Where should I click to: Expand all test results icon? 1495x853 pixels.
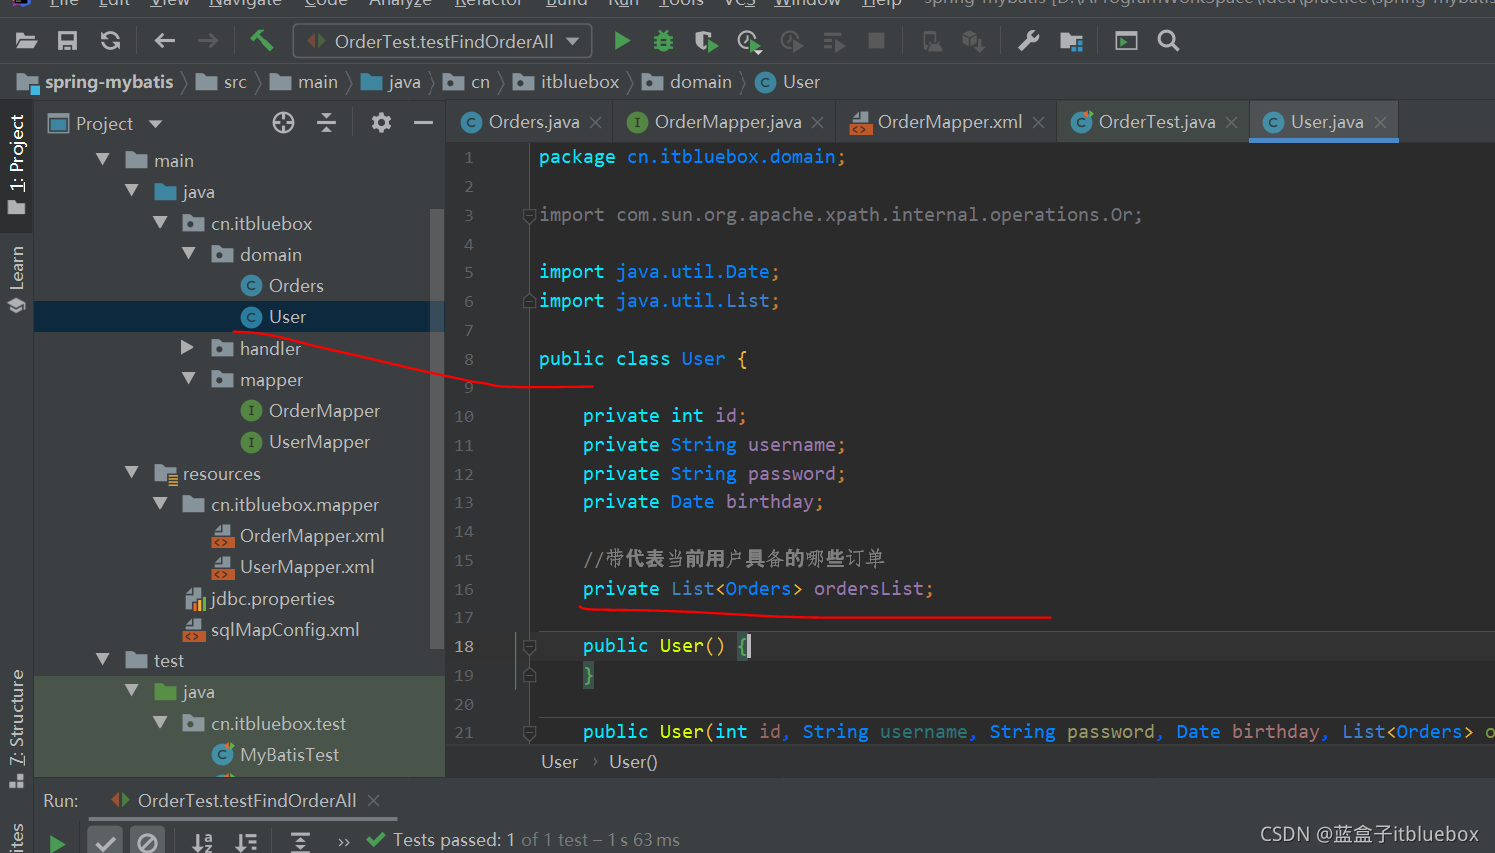pyautogui.click(x=300, y=843)
